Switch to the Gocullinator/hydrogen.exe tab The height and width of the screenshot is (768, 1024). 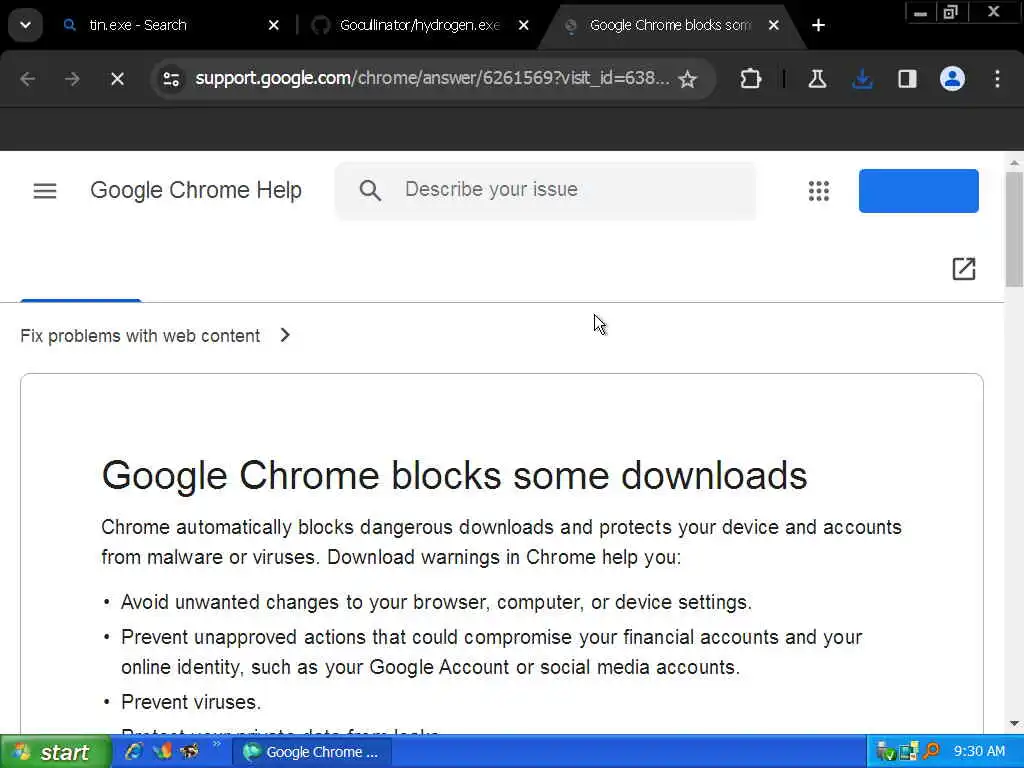(x=419, y=25)
